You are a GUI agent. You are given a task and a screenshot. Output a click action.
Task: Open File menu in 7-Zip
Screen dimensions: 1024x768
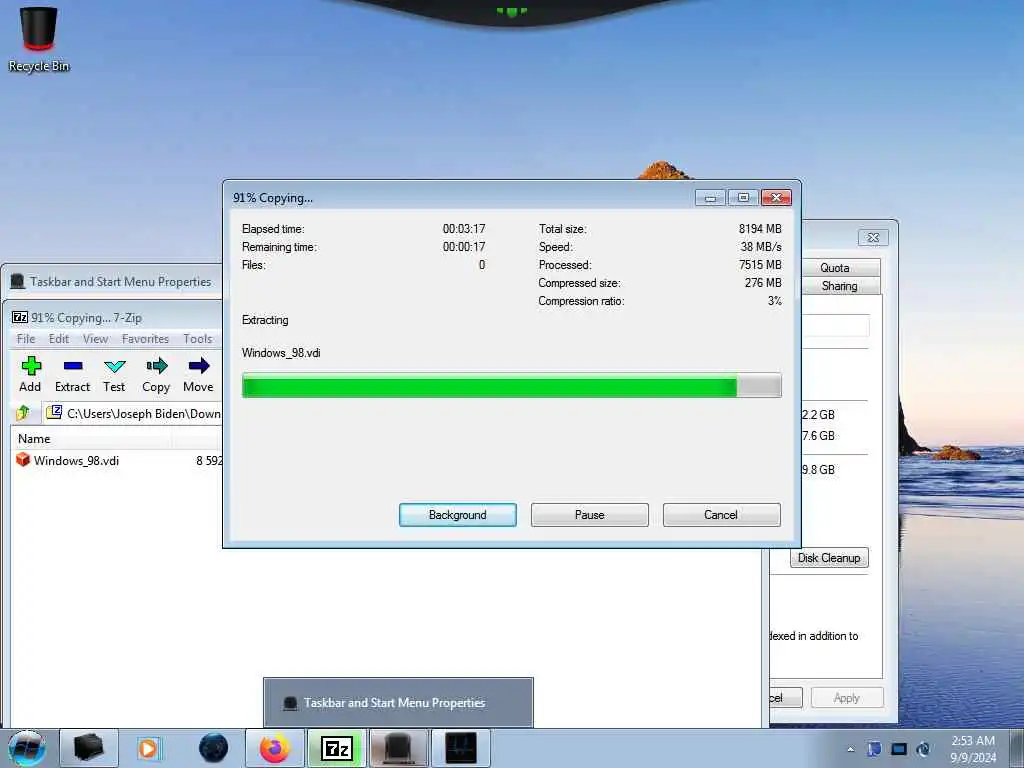[x=26, y=338]
